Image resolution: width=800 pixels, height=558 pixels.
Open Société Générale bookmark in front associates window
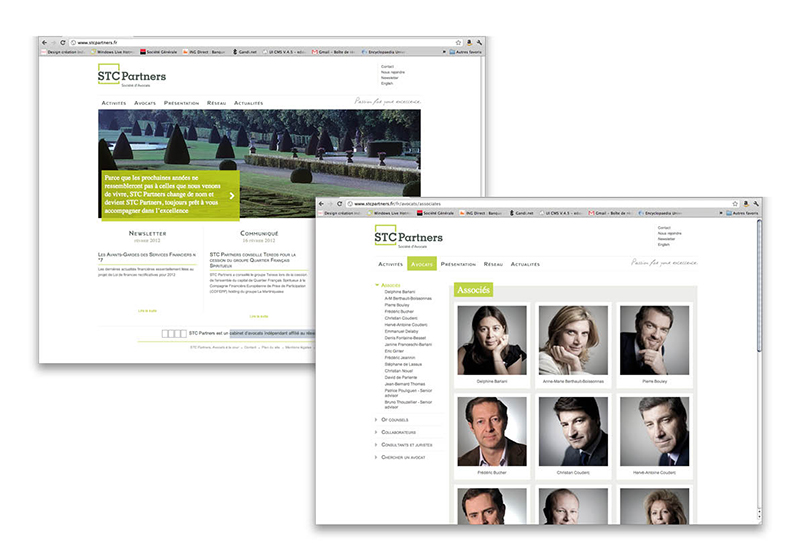435,213
